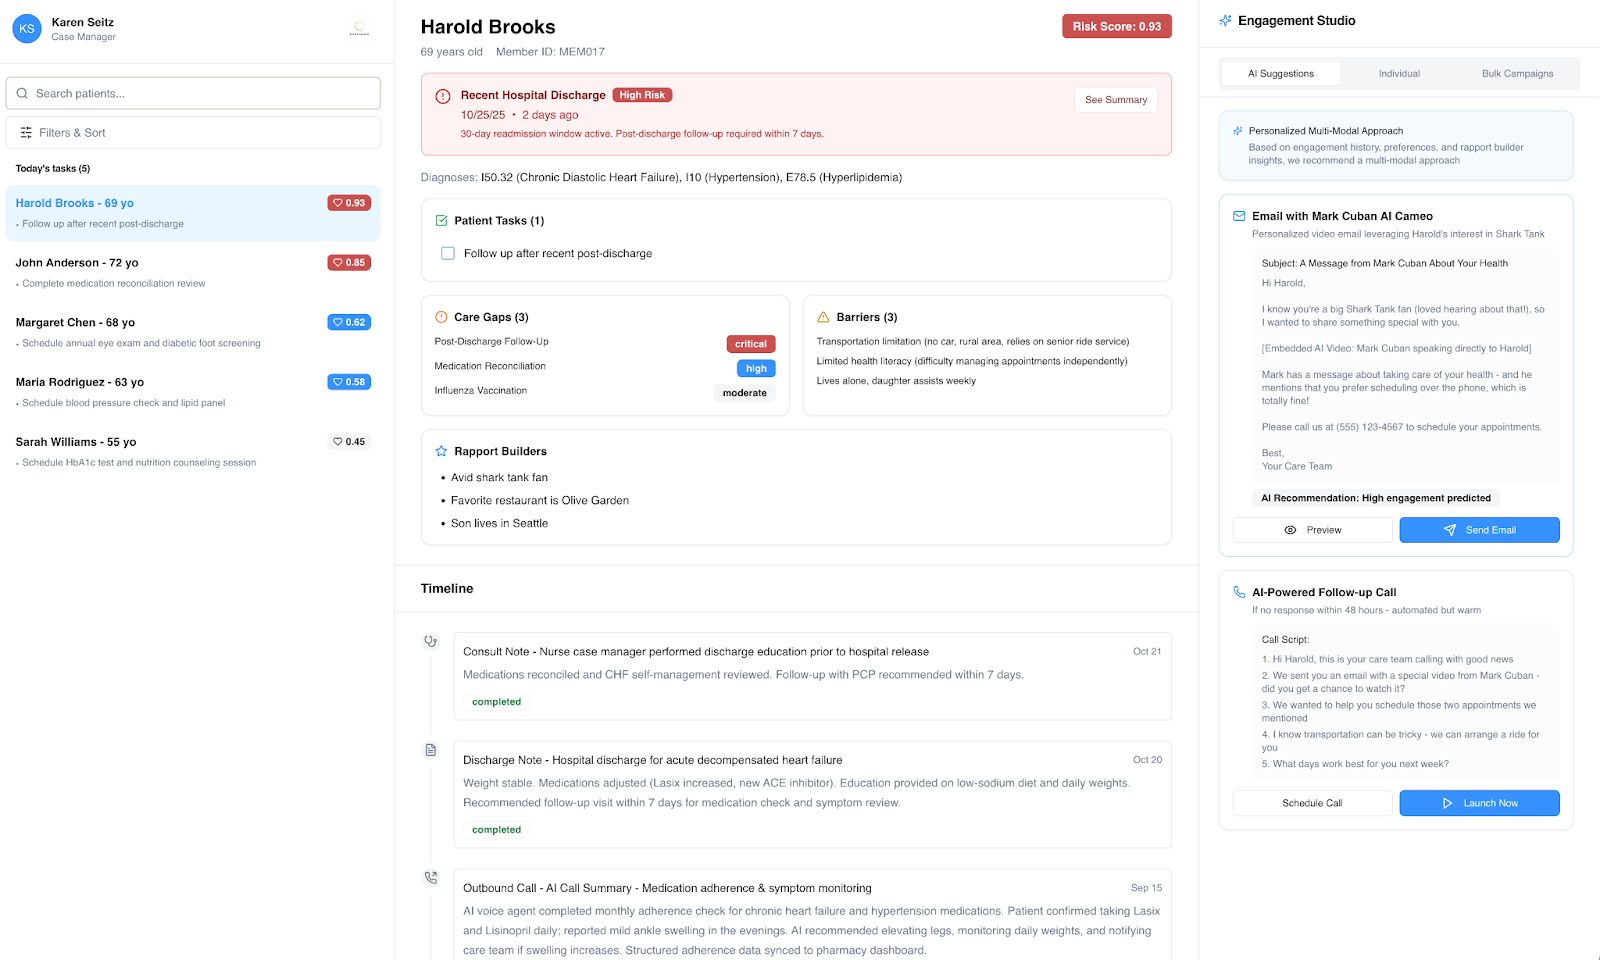Click the Sep 15 timeline date
The width and height of the screenshot is (1600, 960).
tap(1146, 888)
